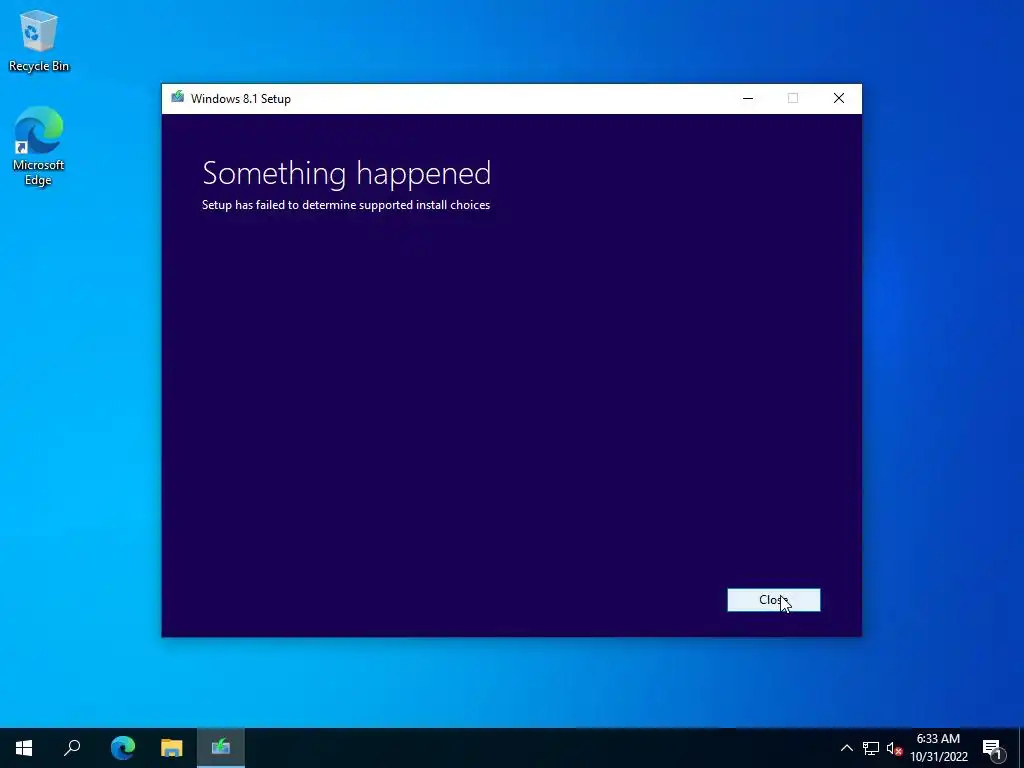Minimize the Windows 8.1 Setup window

click(x=748, y=99)
